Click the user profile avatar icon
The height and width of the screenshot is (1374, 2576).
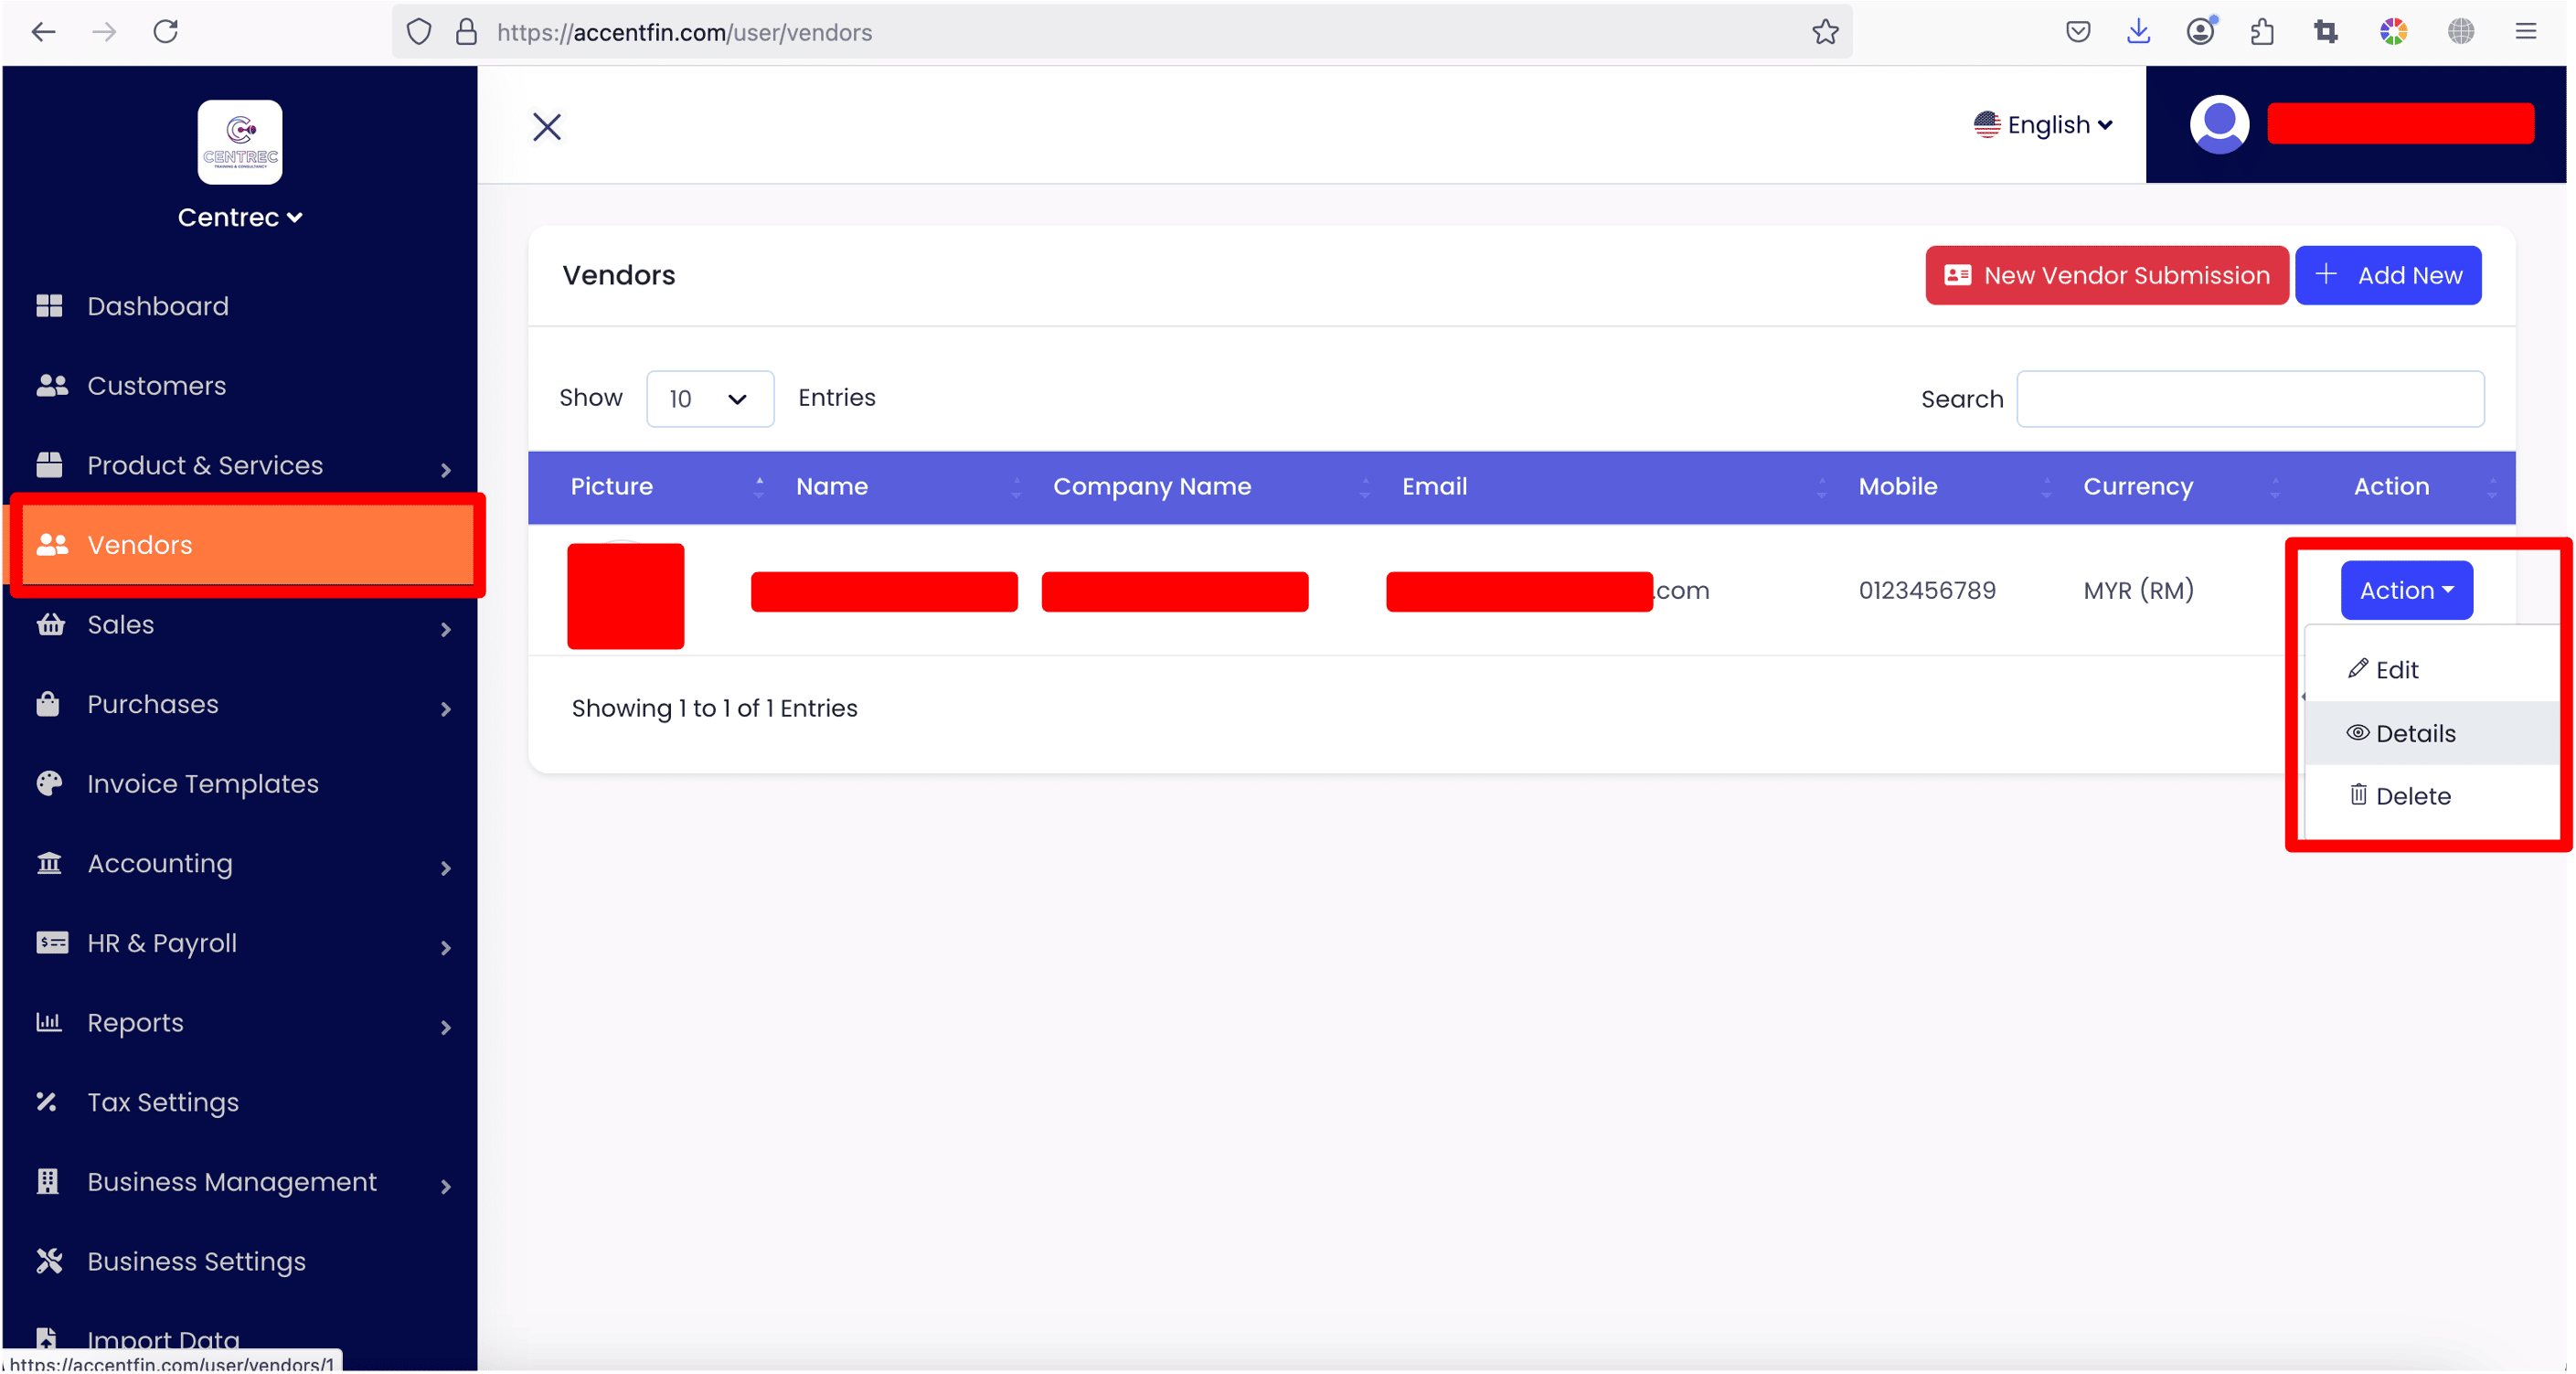(2219, 124)
